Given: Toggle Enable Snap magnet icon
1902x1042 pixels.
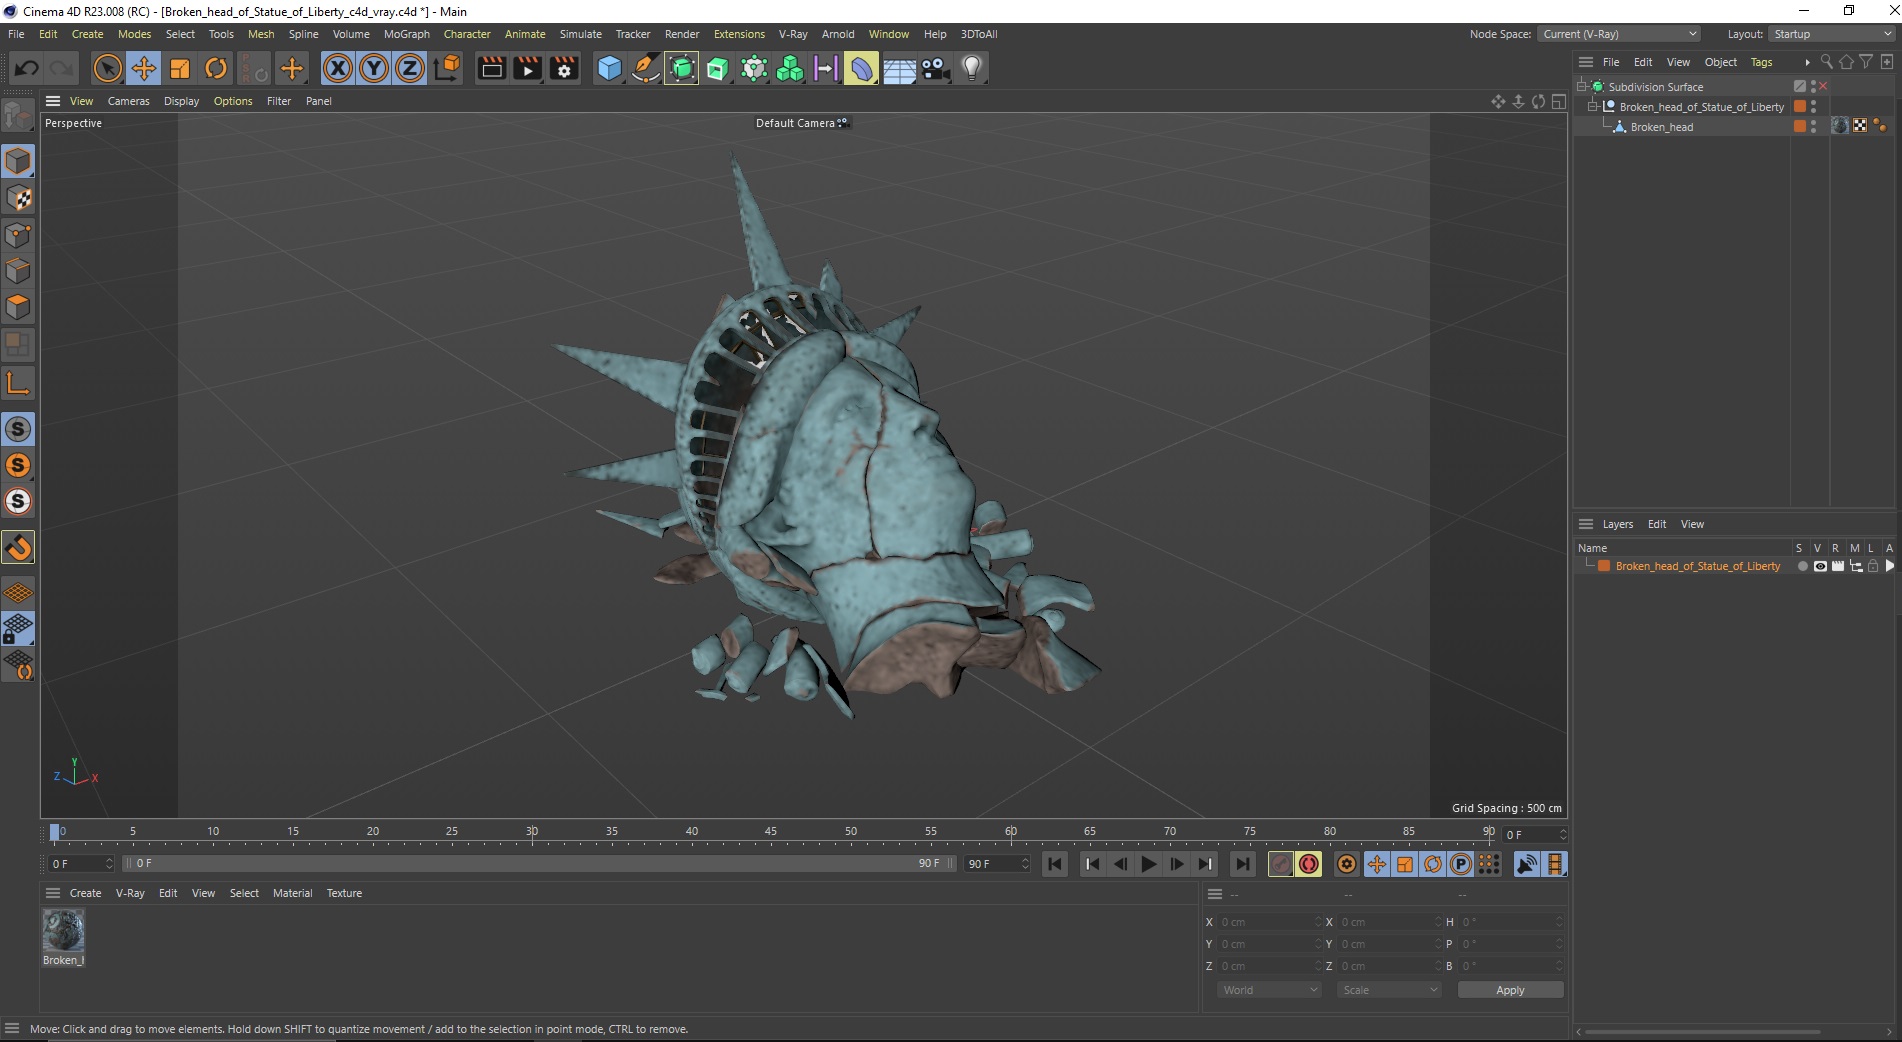Looking at the screenshot, I should [x=18, y=547].
